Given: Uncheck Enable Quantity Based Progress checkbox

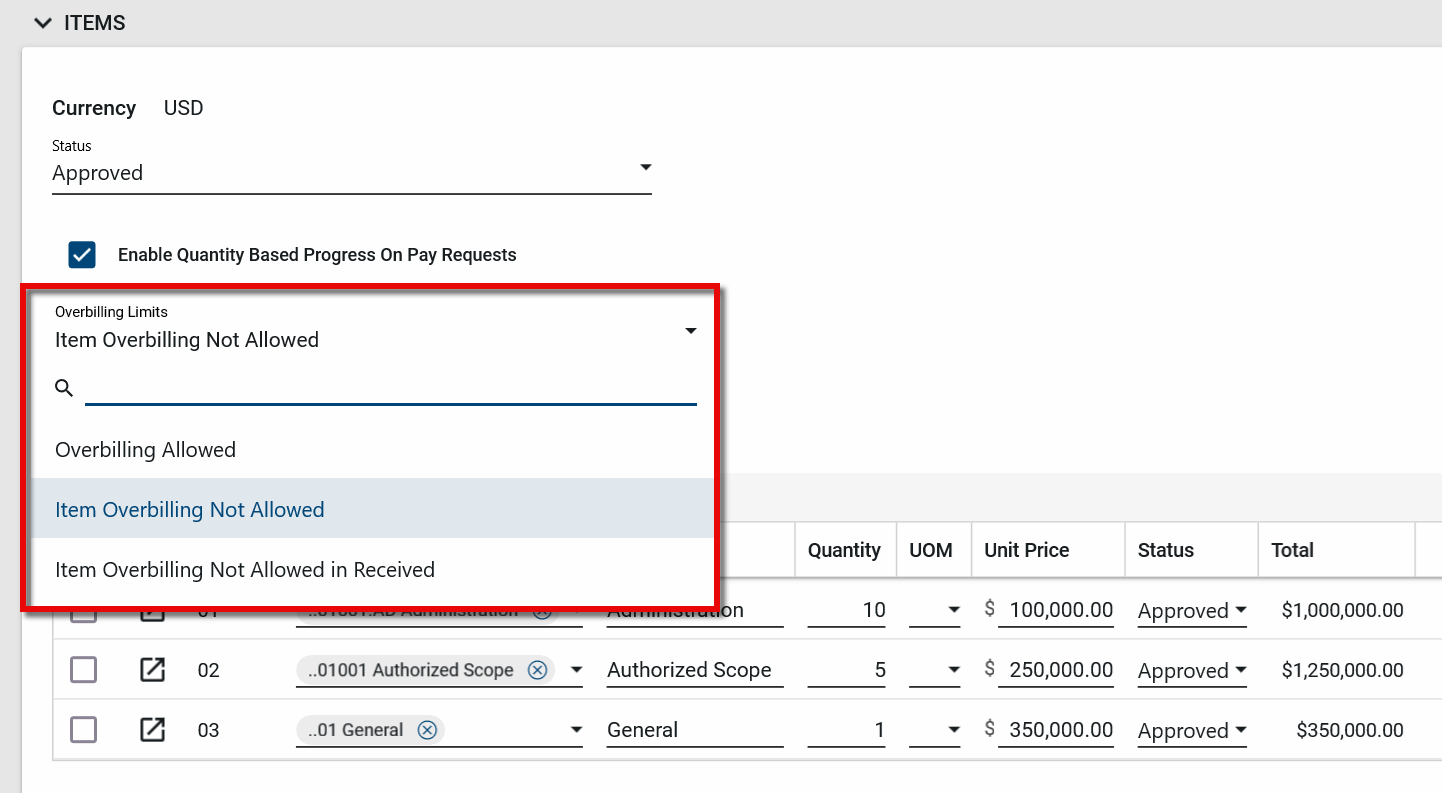Looking at the screenshot, I should pyautogui.click(x=82, y=255).
